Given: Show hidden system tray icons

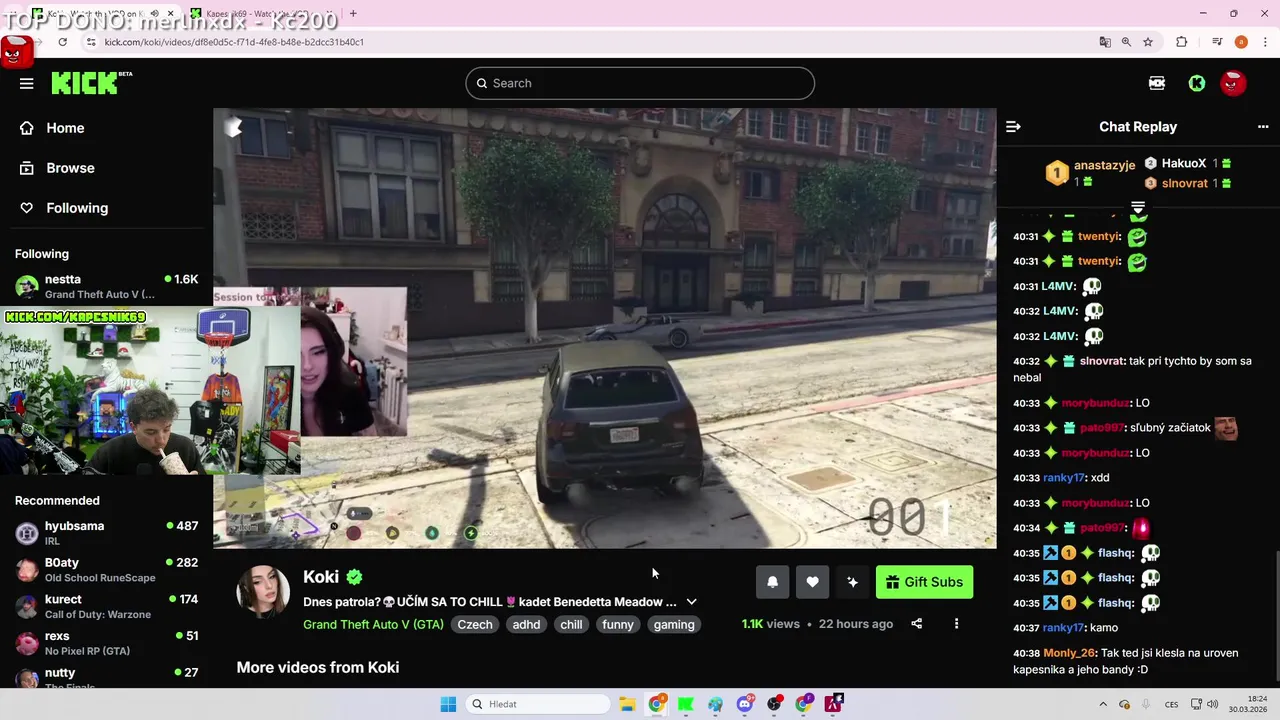Looking at the screenshot, I should coord(1105,704).
